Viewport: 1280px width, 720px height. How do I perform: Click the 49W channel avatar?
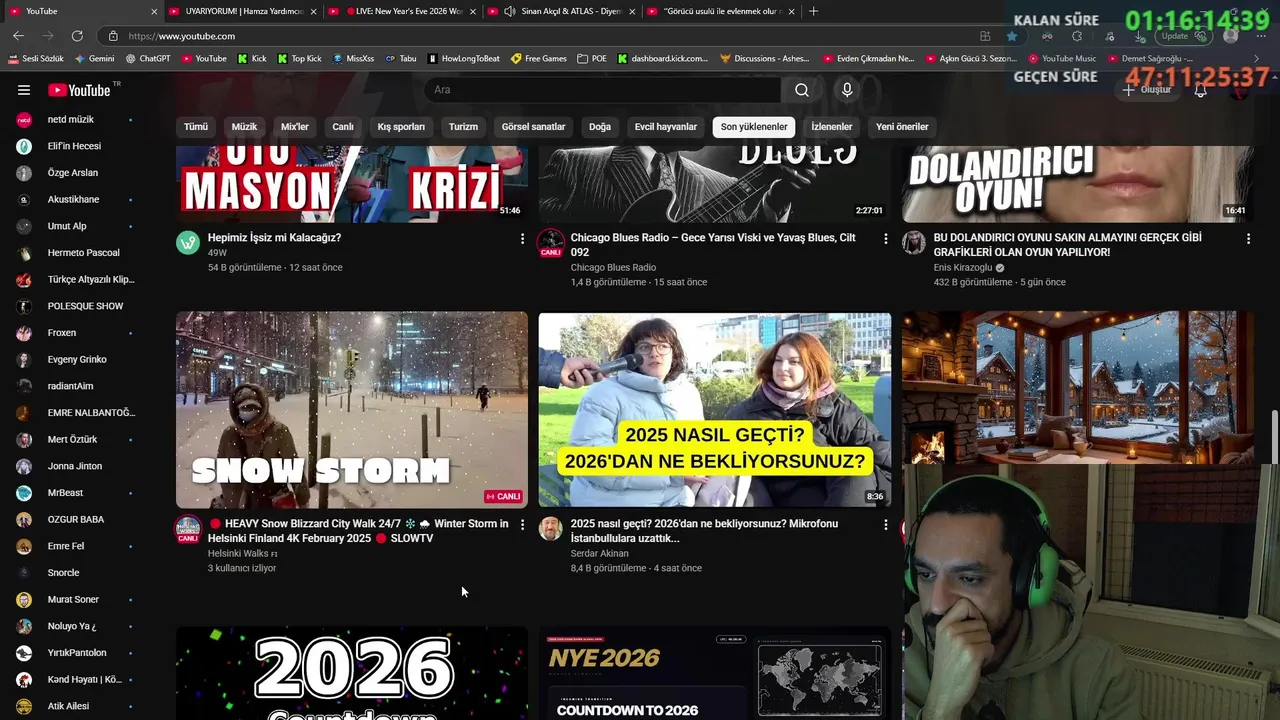click(188, 242)
